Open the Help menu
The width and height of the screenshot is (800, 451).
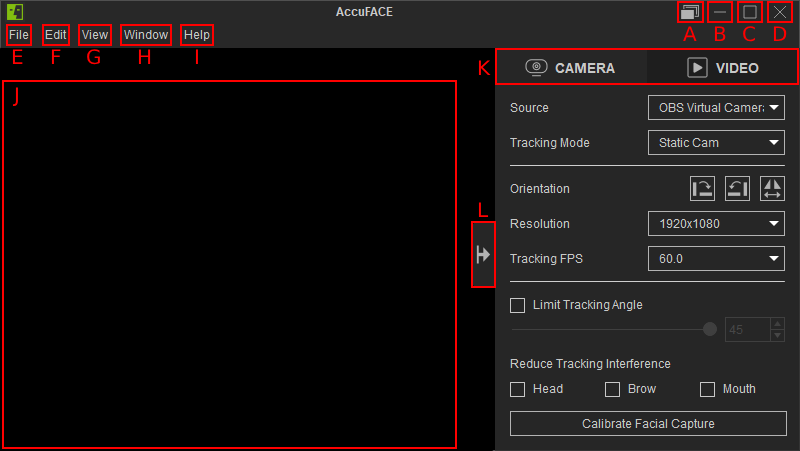(x=197, y=35)
